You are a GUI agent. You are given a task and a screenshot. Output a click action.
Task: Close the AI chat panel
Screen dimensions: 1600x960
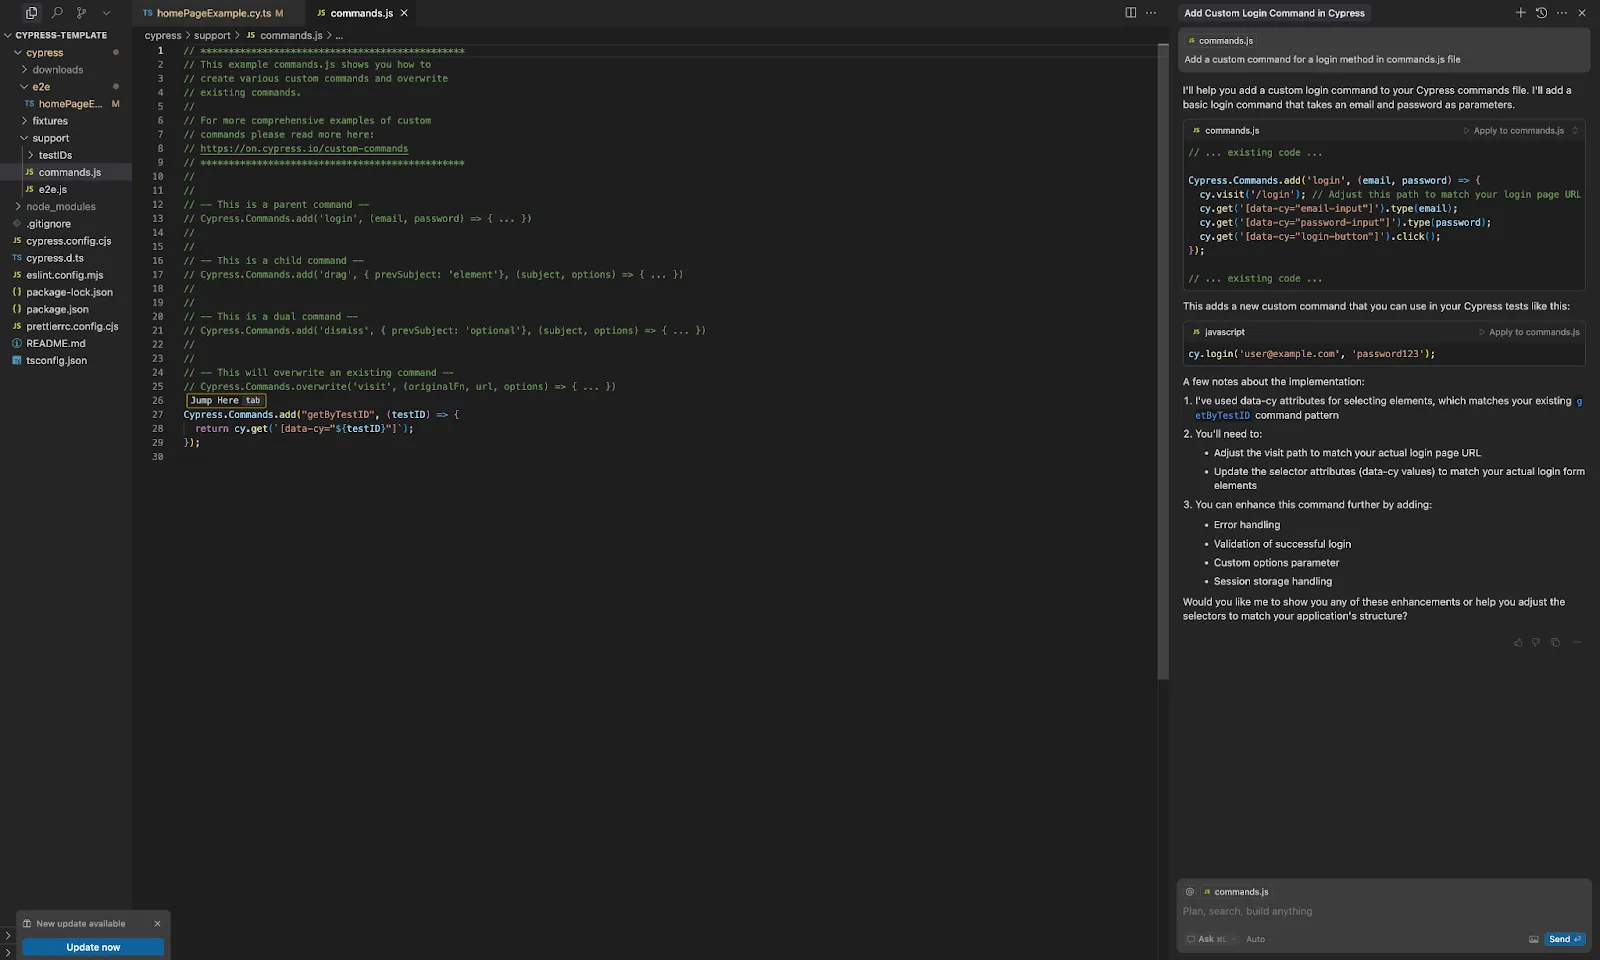tap(1582, 13)
